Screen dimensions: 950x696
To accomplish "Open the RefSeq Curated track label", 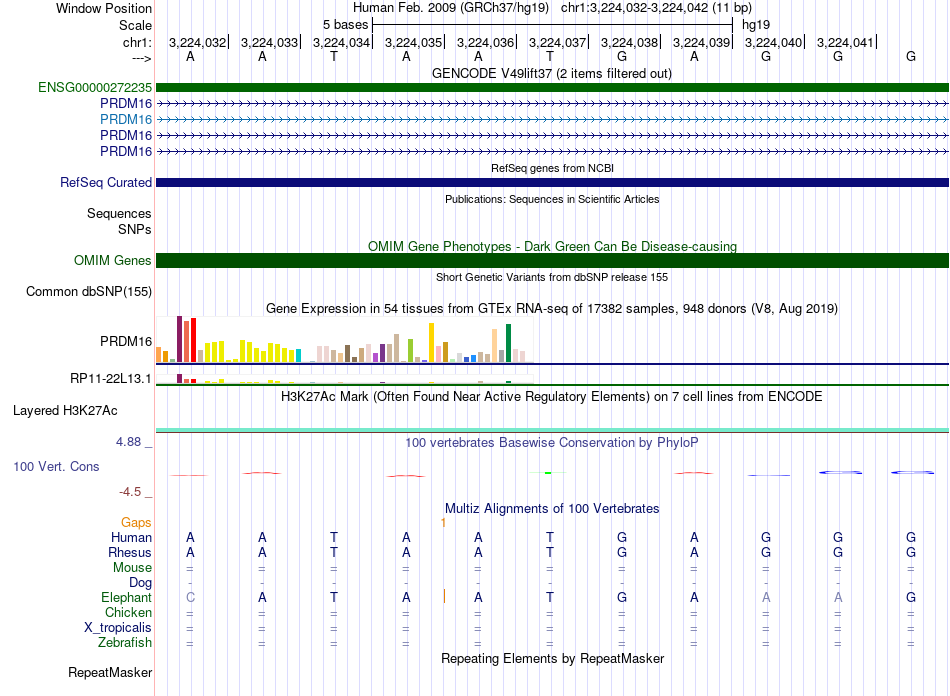I will (x=106, y=182).
